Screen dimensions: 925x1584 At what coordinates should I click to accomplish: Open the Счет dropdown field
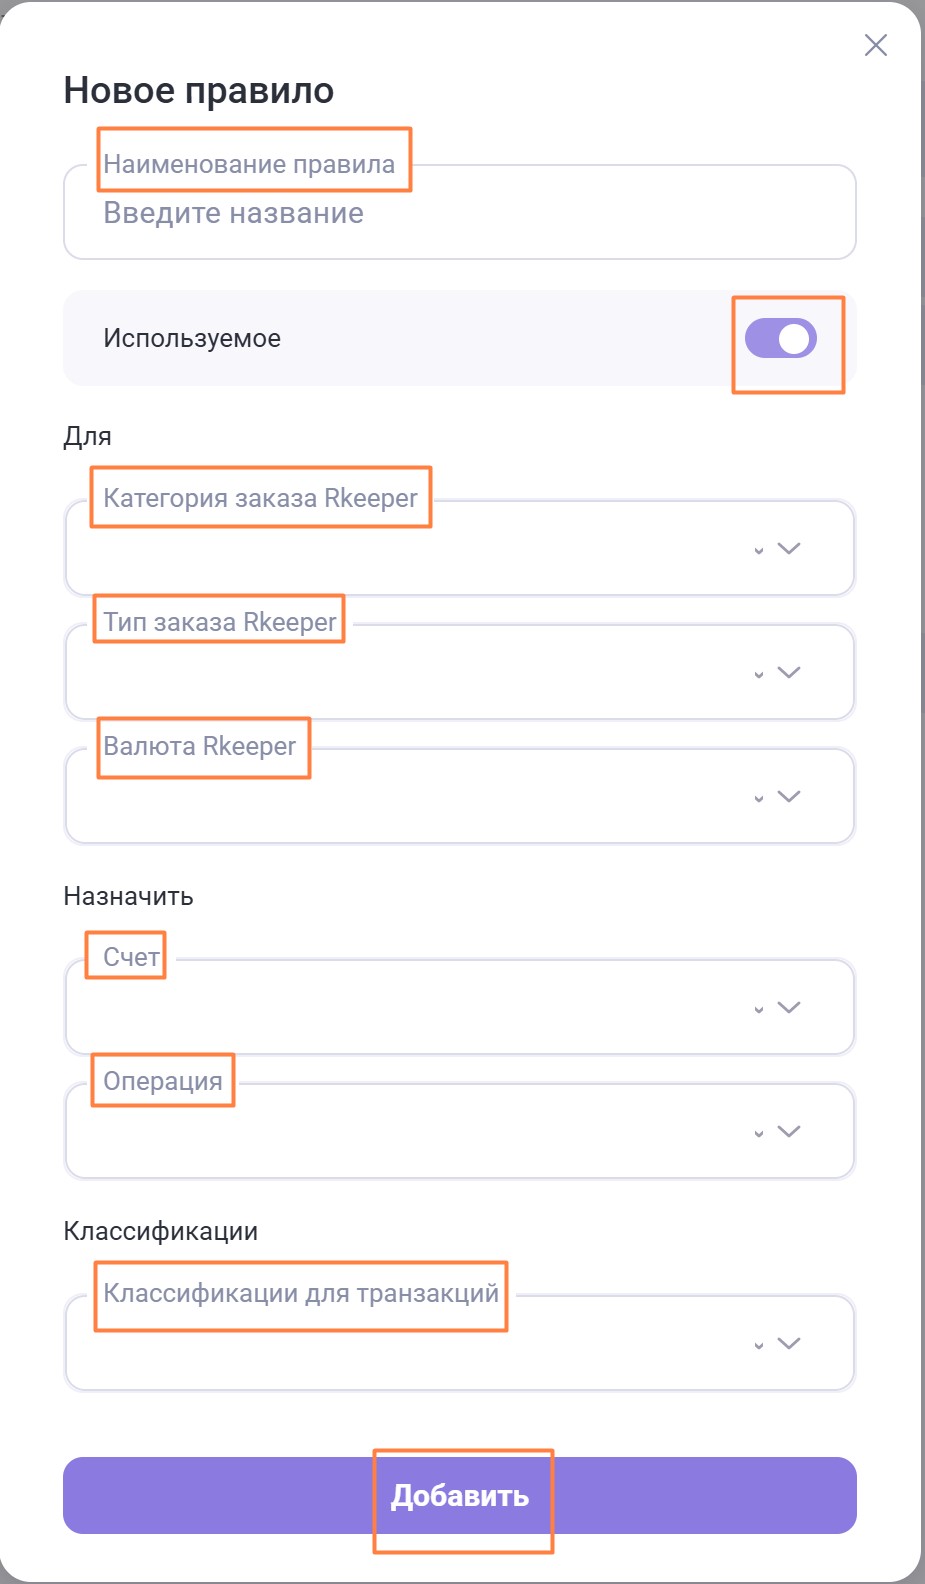tap(400, 1008)
